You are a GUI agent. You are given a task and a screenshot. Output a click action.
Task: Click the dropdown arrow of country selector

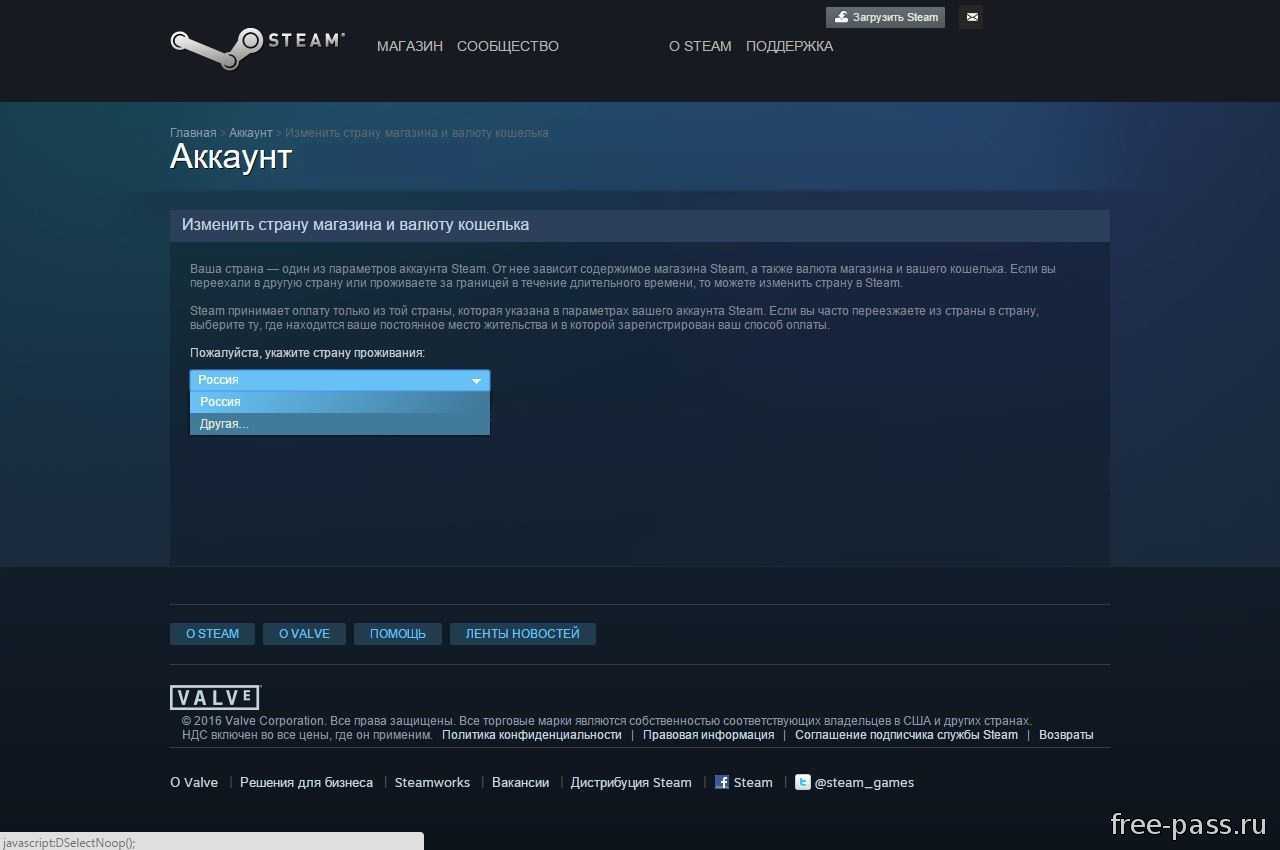pyautogui.click(x=477, y=381)
